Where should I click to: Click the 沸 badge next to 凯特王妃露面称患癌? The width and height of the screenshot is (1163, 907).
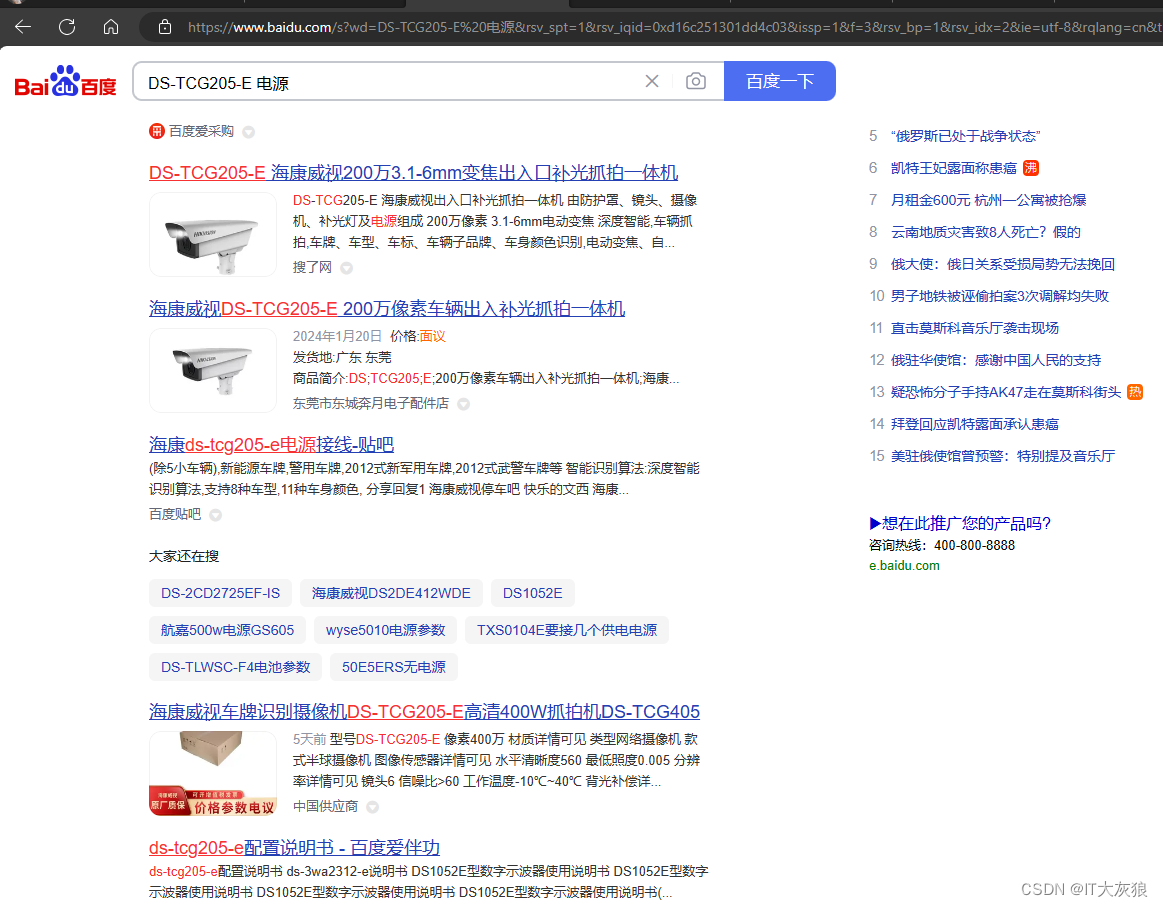click(1030, 168)
